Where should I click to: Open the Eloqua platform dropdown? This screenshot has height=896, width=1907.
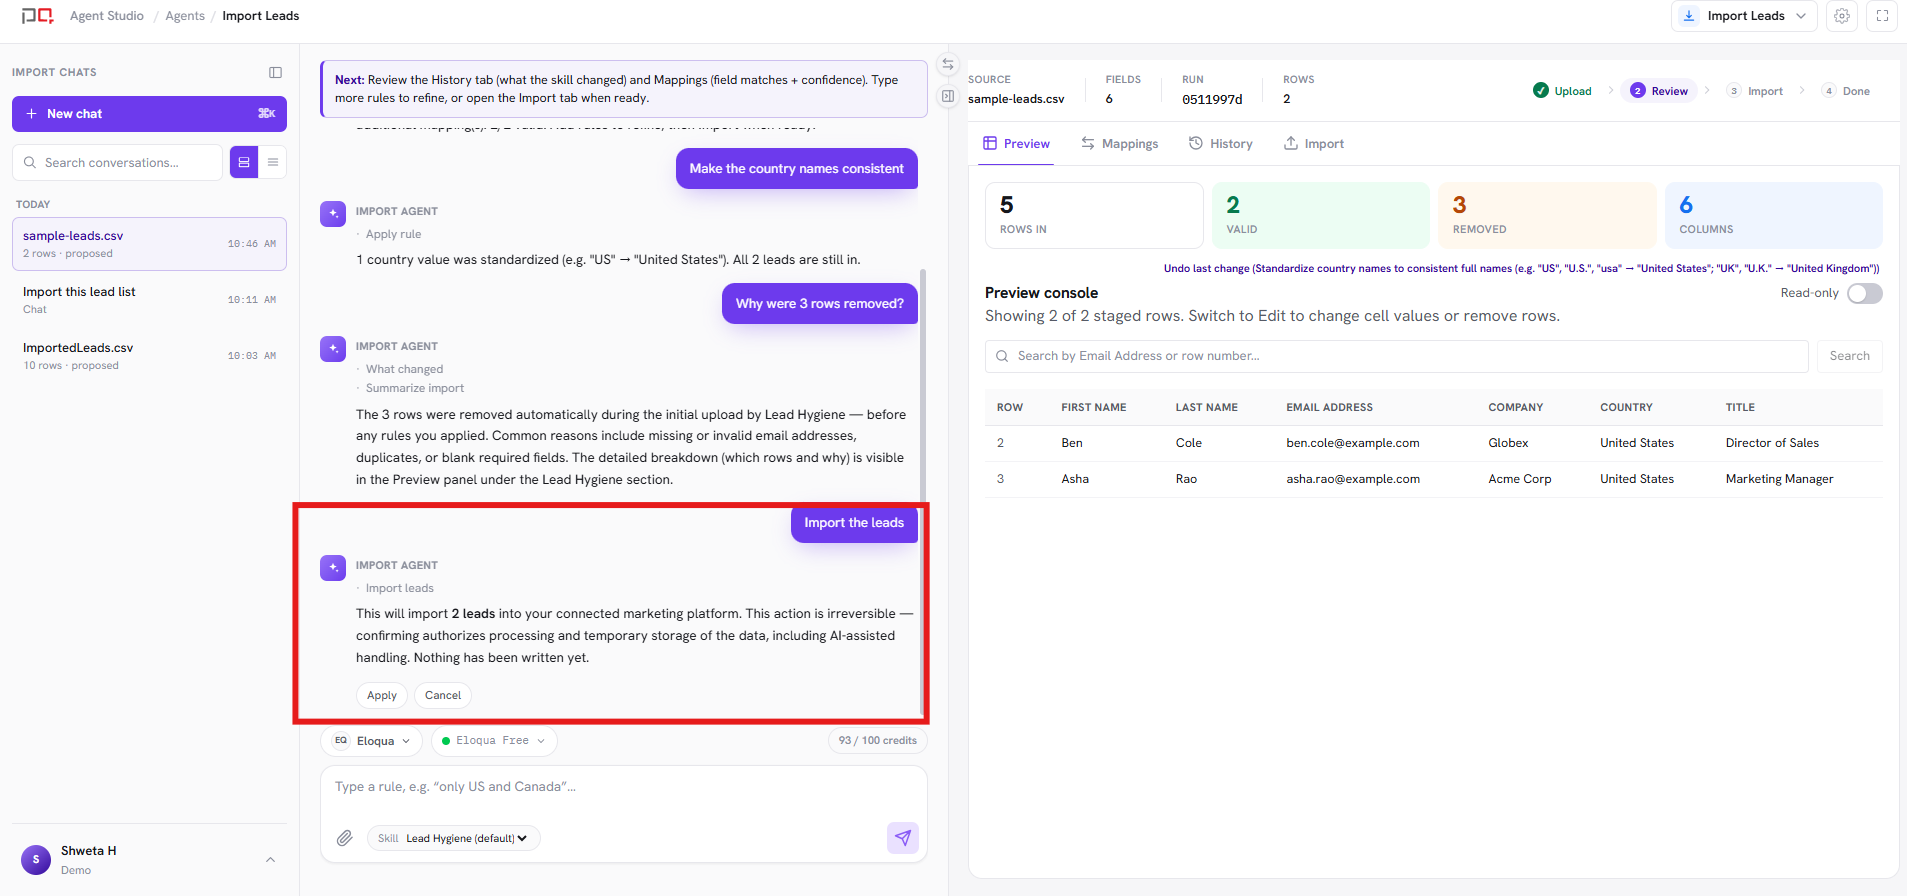[373, 741]
